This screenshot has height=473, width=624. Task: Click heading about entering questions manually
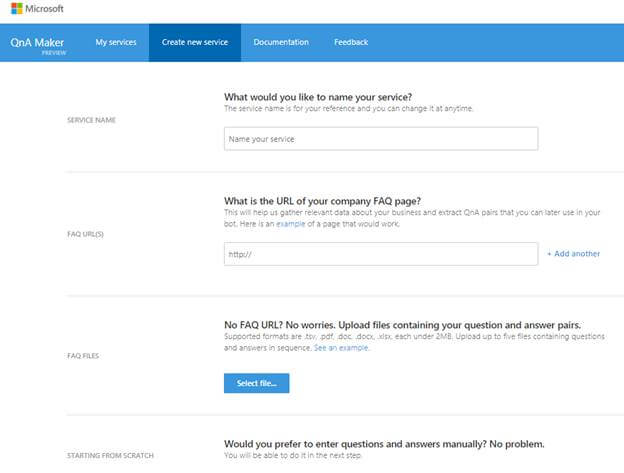pos(384,444)
